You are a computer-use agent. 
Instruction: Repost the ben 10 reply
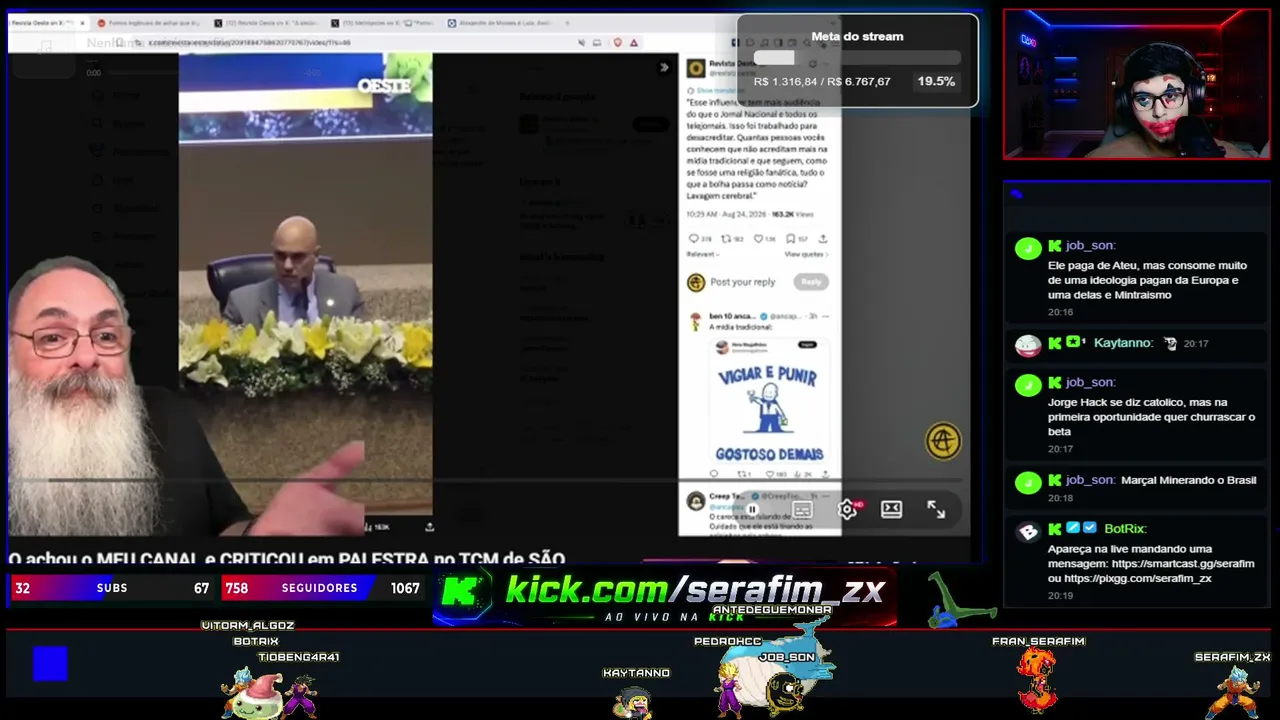743,474
